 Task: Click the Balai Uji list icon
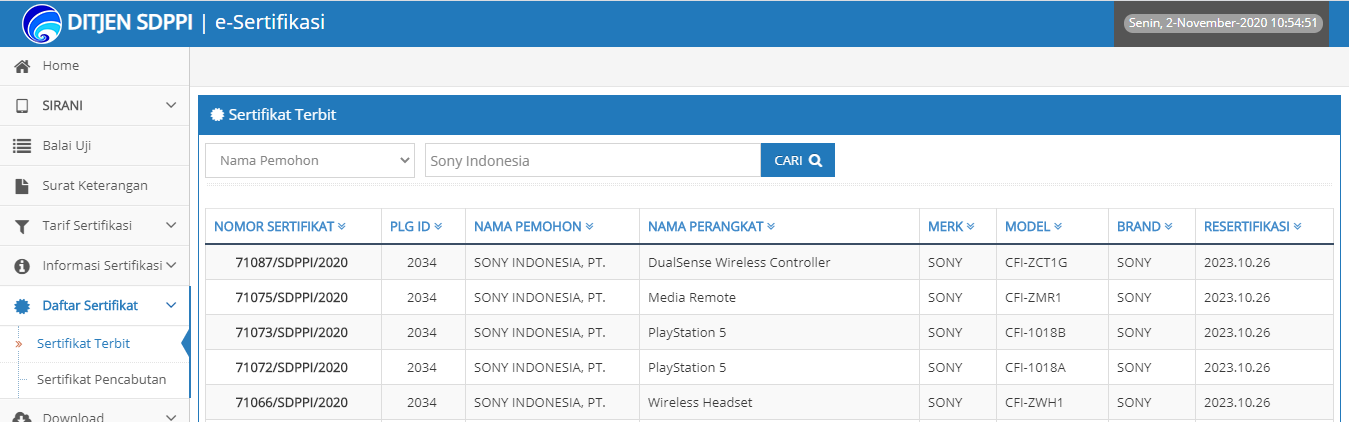(x=22, y=146)
